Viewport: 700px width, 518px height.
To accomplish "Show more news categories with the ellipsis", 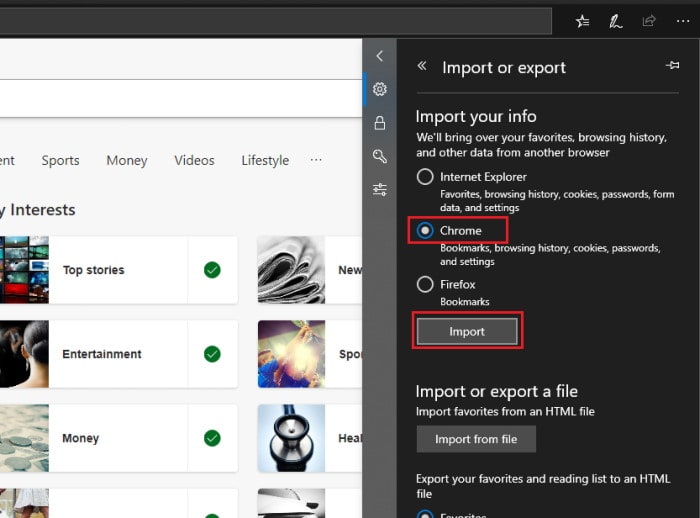I will click(316, 160).
